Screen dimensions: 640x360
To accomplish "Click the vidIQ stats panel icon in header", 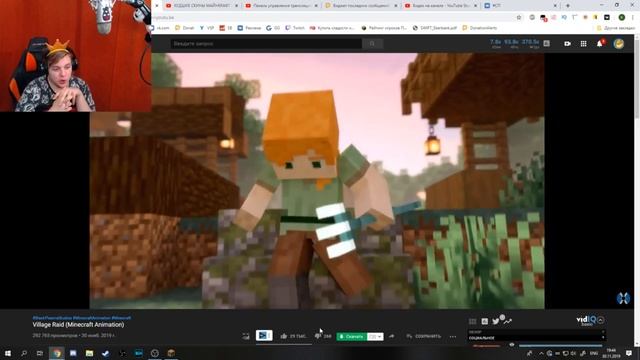I will pyautogui.click(x=547, y=43).
